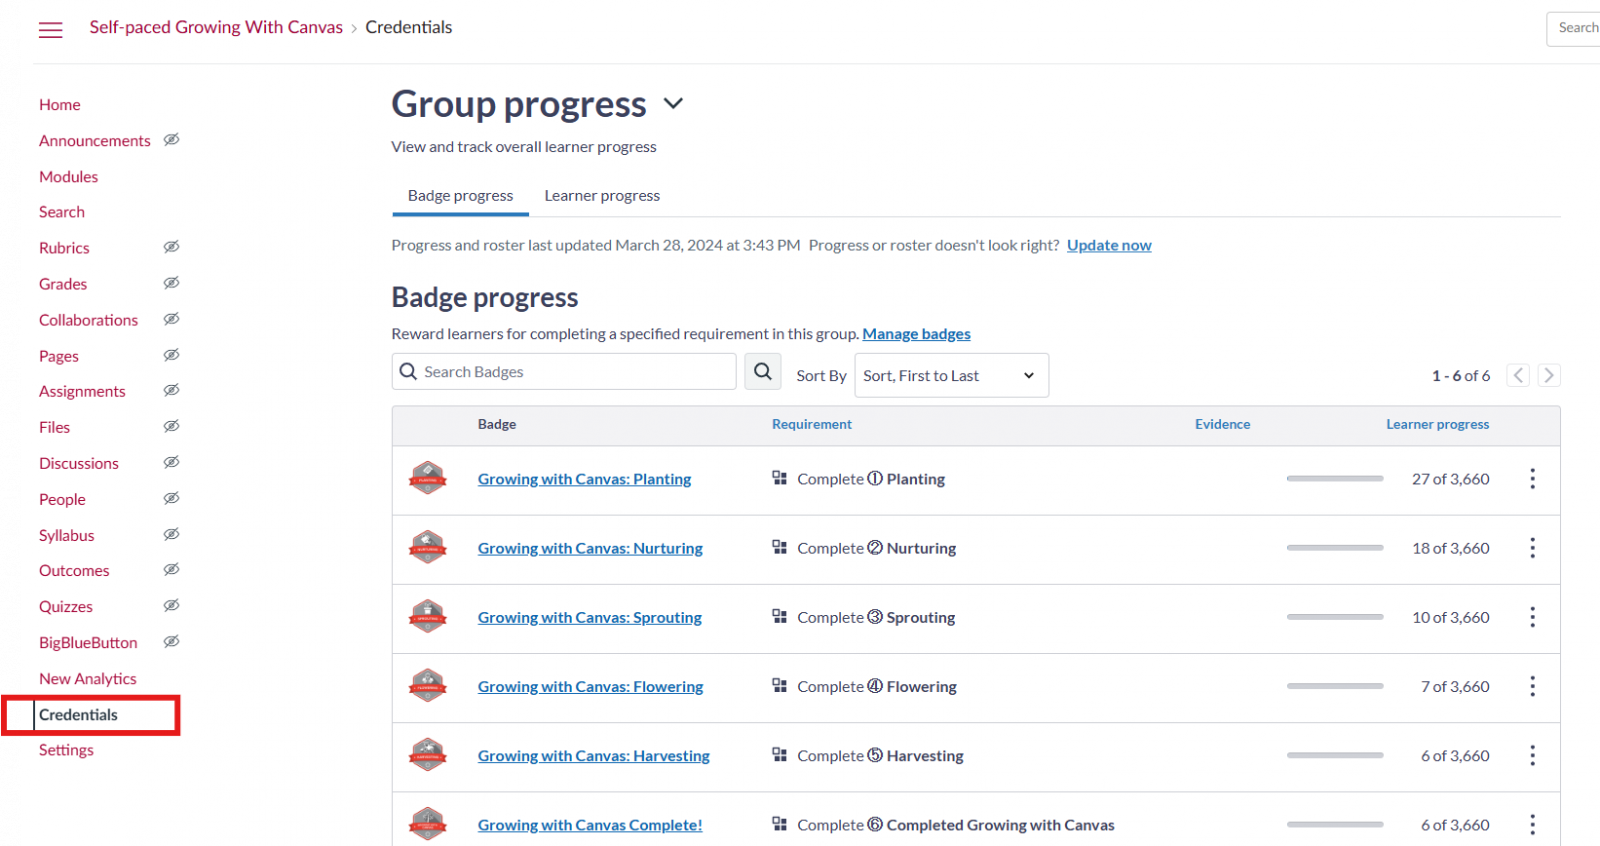Open three-dot menu for Flowering badge
This screenshot has height=846, width=1600.
[x=1531, y=686]
